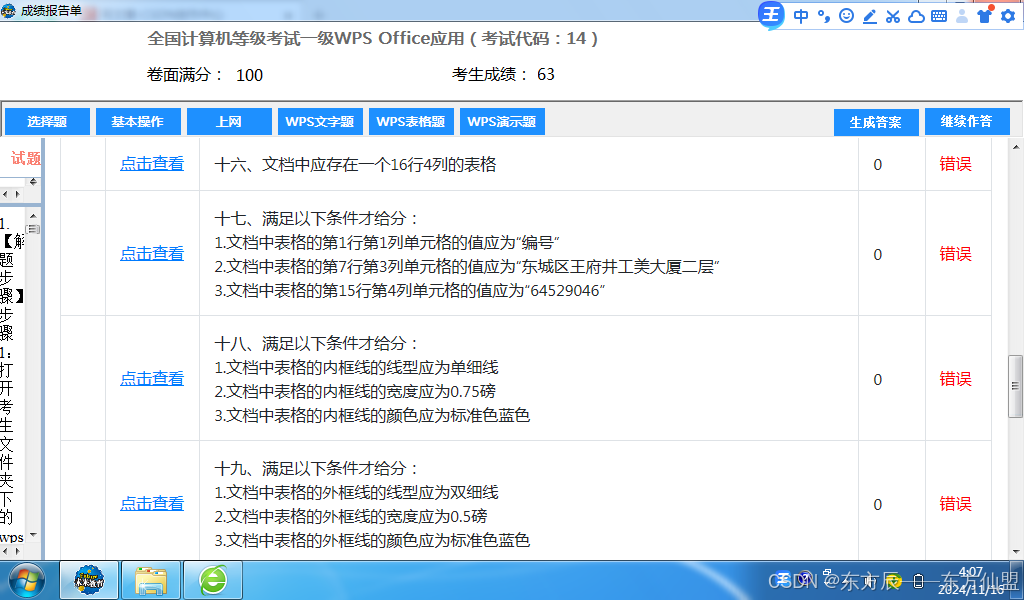Click the line mentioning 东城区王府井工美大厦二层

click(x=467, y=266)
